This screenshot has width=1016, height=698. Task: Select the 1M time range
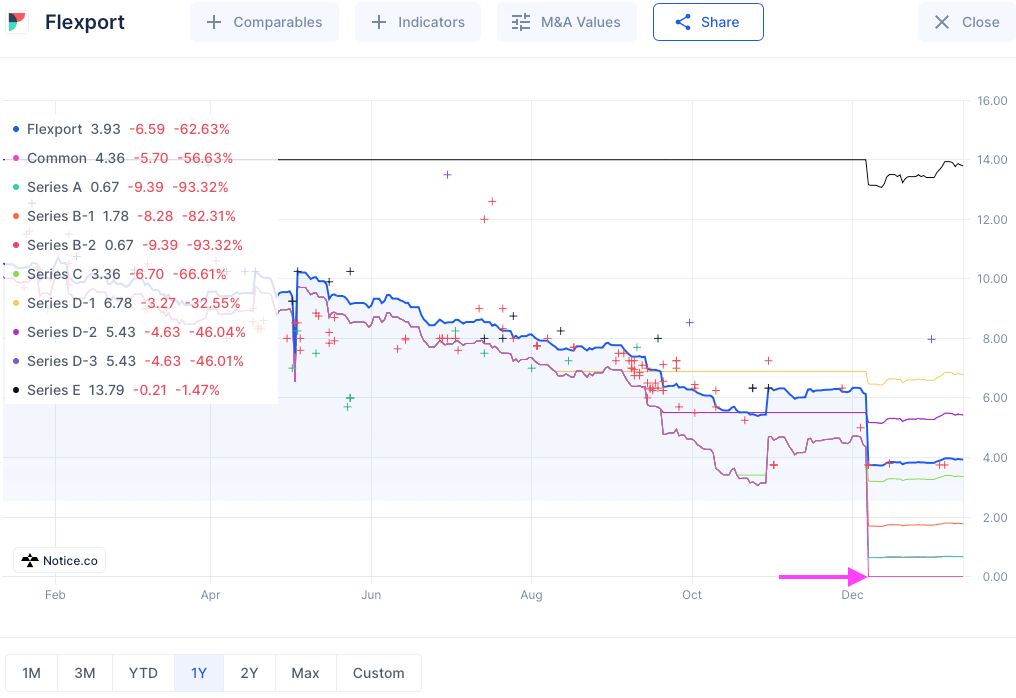tap(32, 673)
